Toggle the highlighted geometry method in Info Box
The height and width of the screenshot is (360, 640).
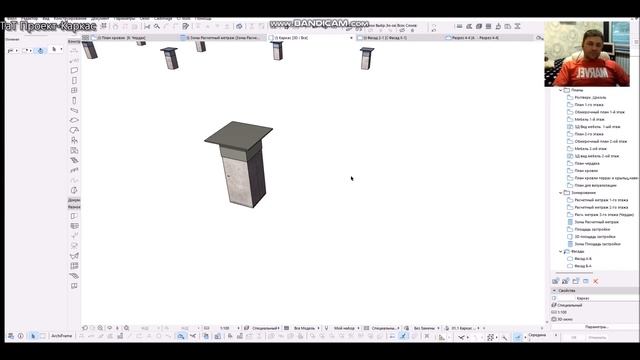[40, 51]
